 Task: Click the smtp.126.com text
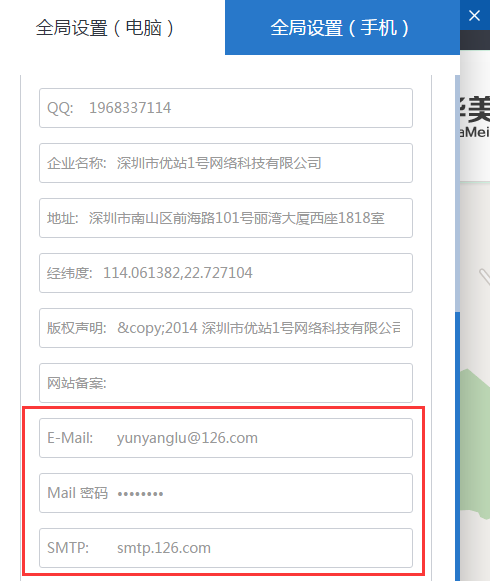164,548
